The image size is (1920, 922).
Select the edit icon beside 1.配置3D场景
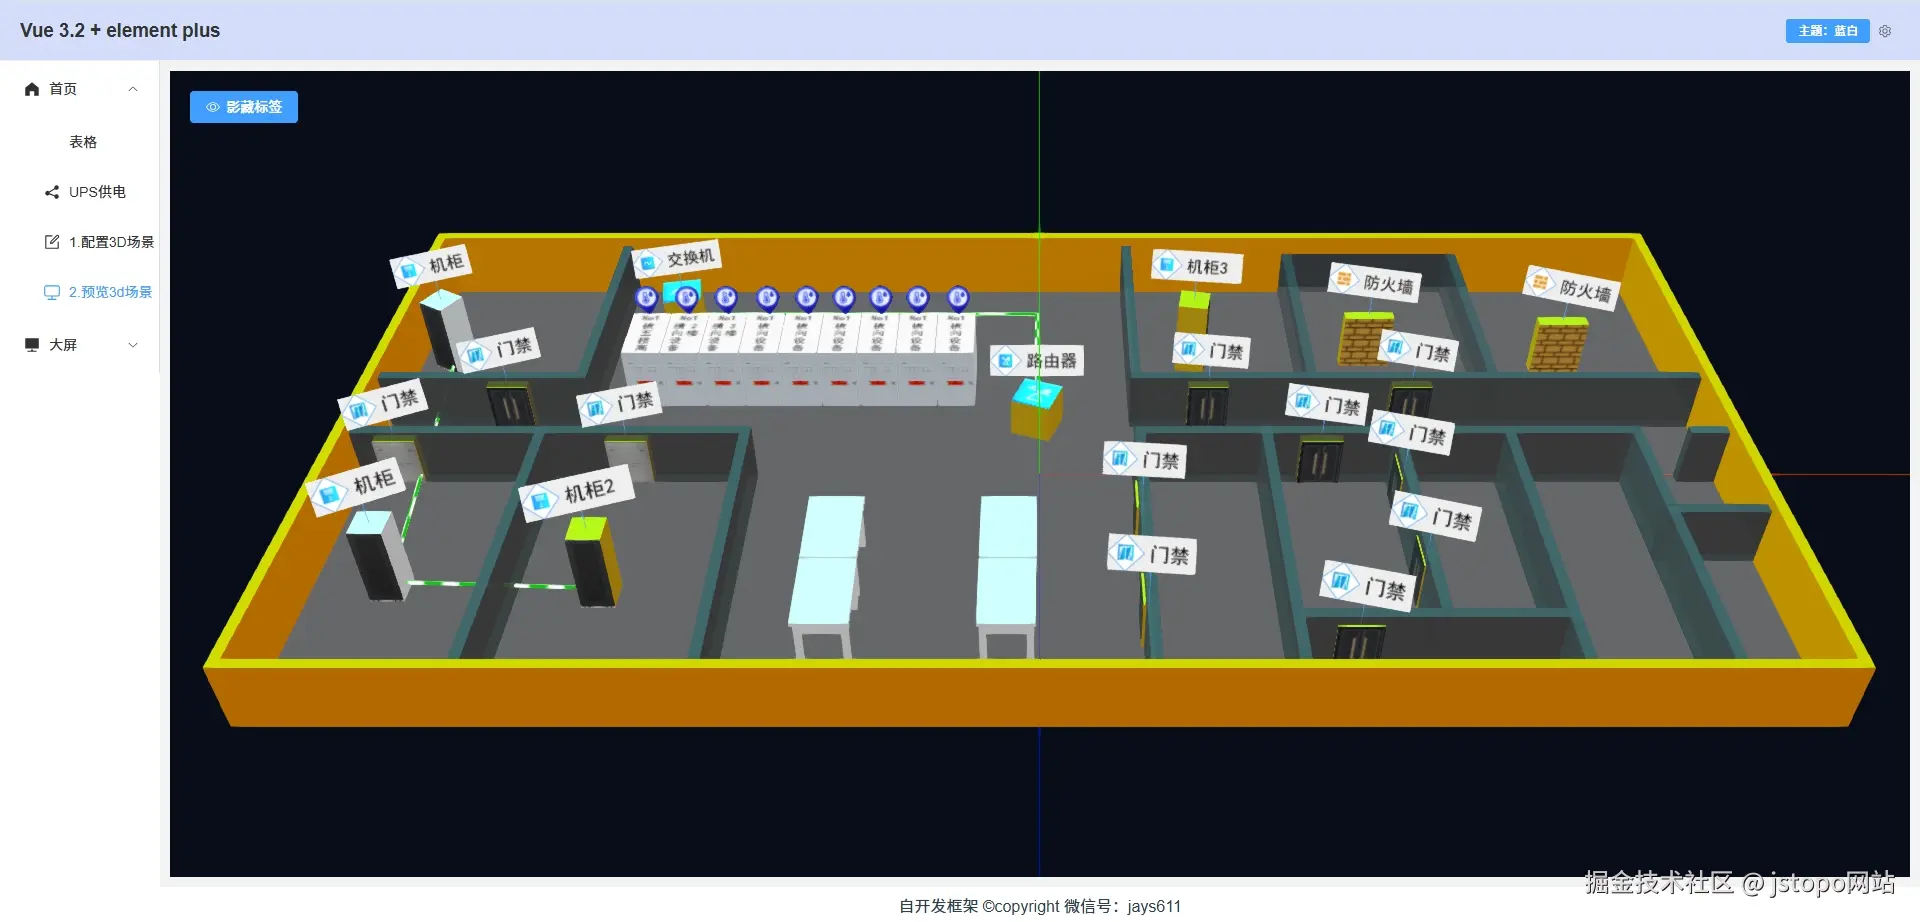(x=51, y=241)
